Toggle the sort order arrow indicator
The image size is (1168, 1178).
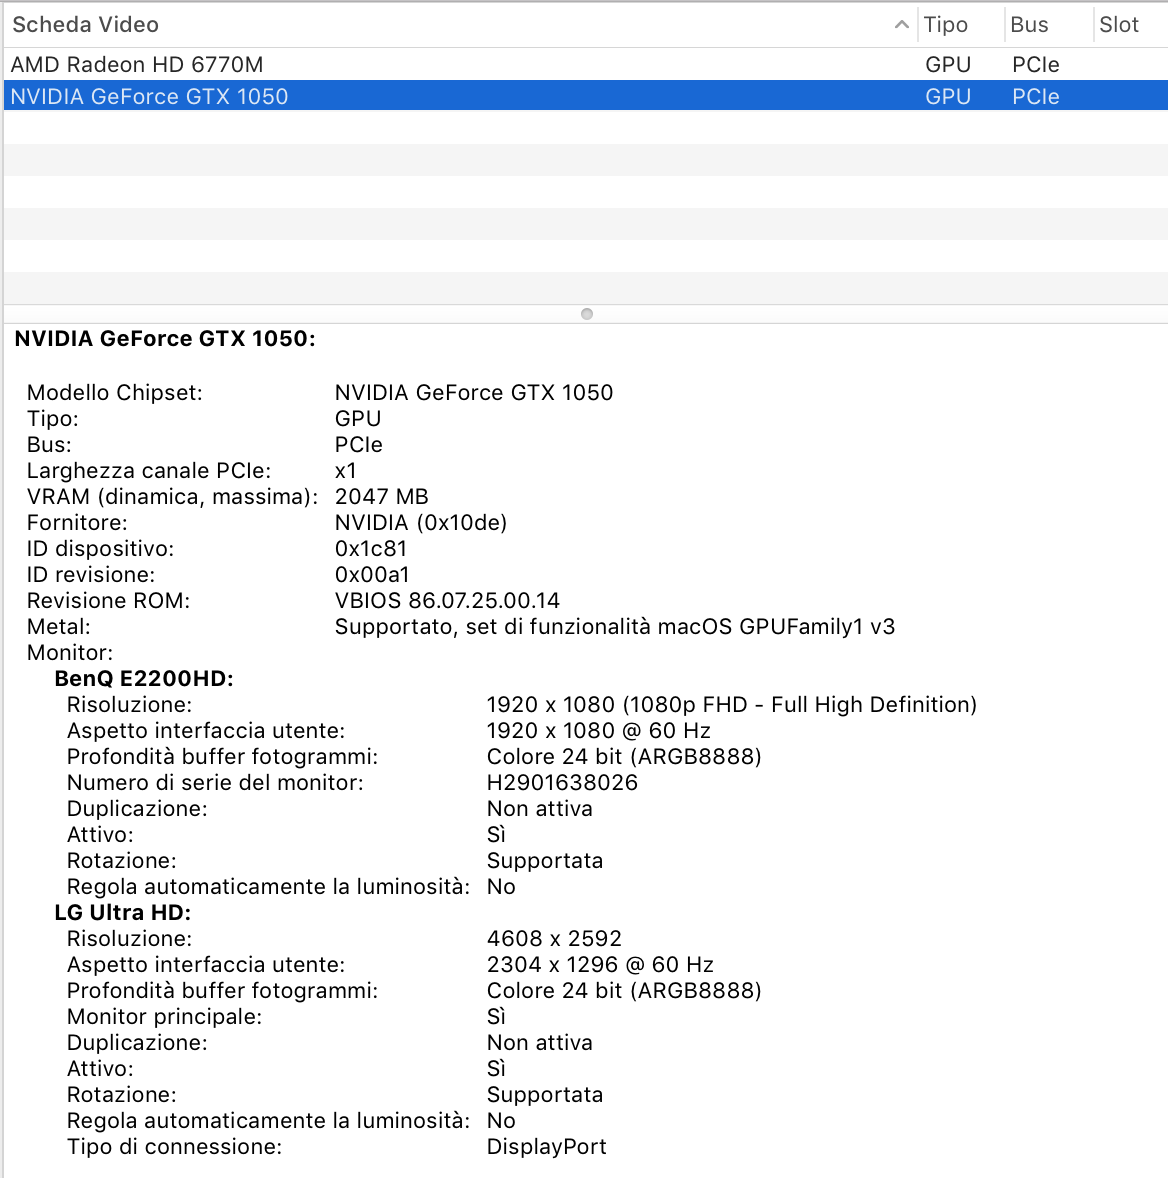901,25
